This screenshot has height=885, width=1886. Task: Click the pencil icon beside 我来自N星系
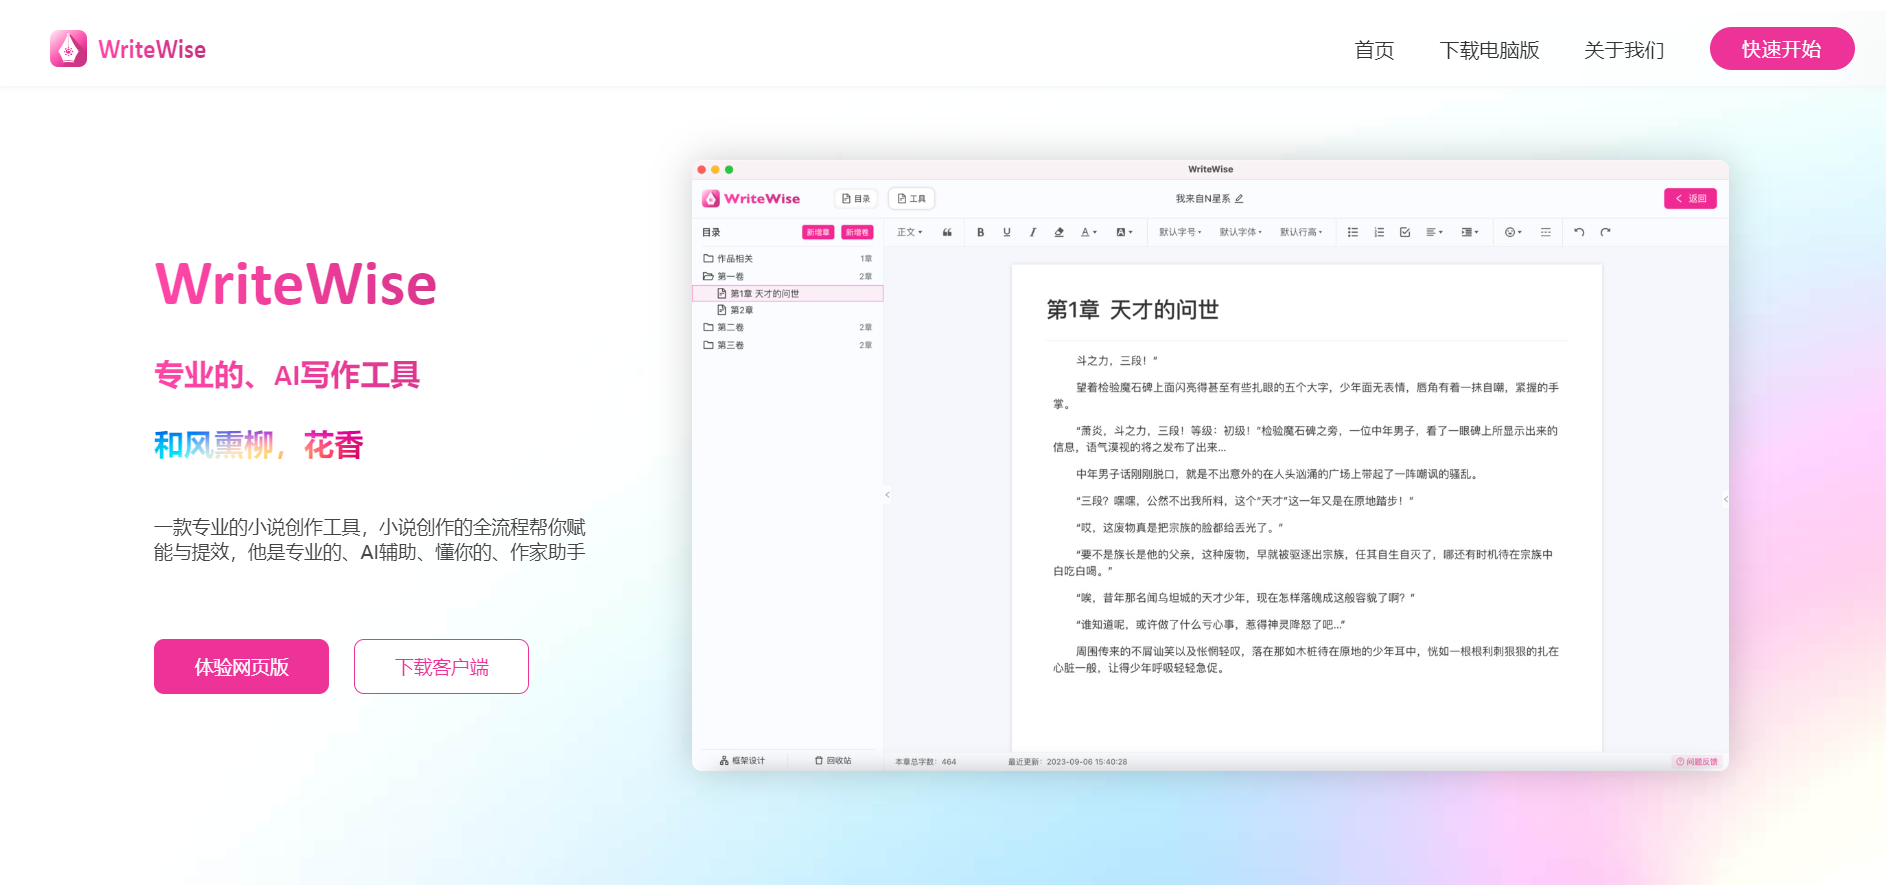(1240, 198)
